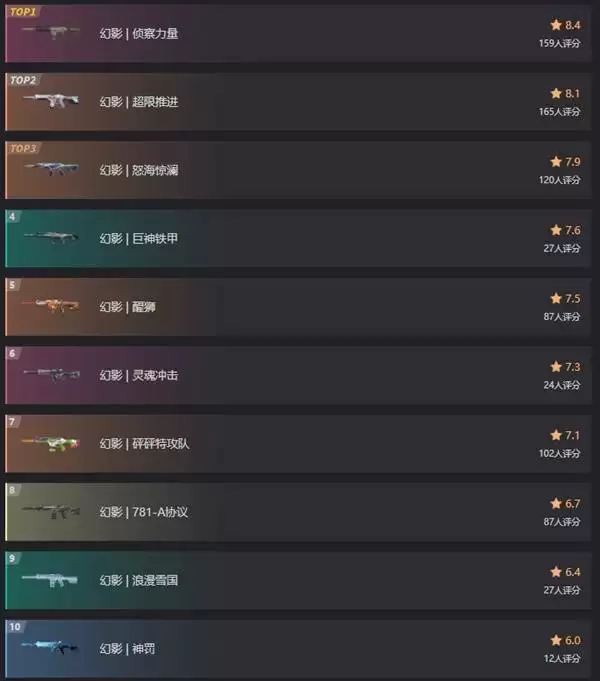Open the 神罚 blue gun icon
Screen dimensions: 600x681
(50, 647)
